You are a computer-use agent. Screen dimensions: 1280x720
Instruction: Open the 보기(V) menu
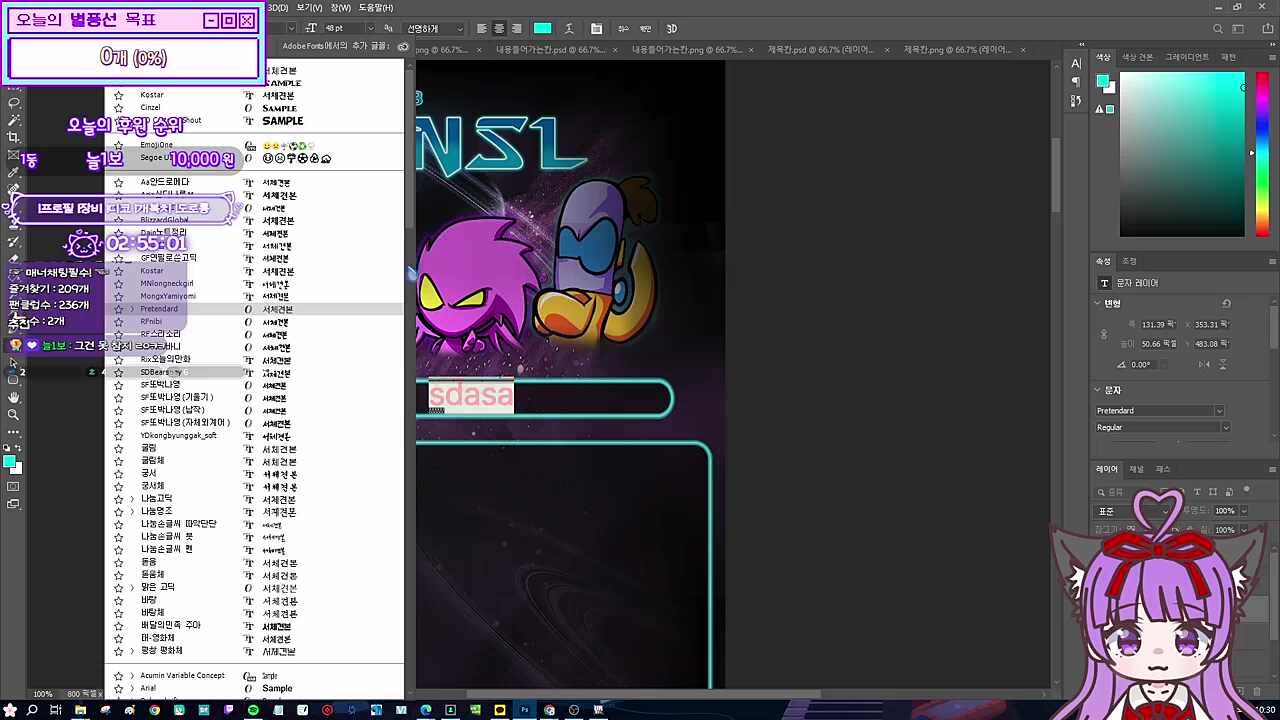(x=308, y=8)
